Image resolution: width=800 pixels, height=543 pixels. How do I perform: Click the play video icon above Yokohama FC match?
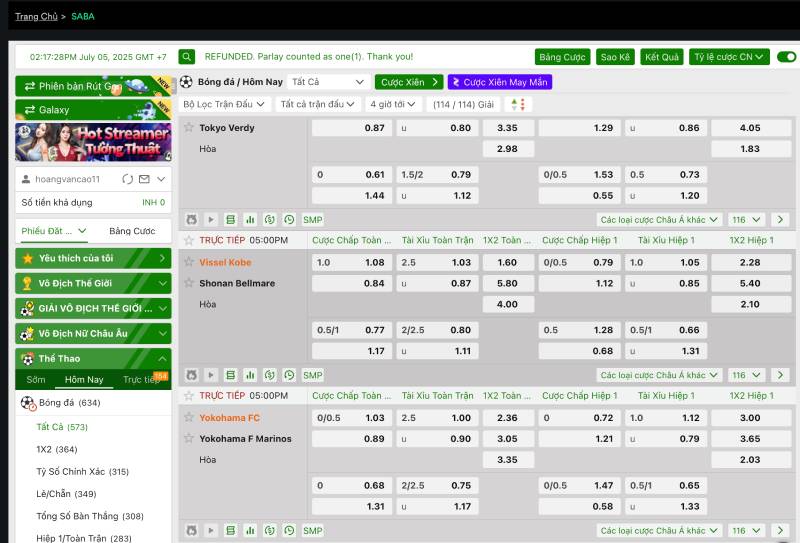(x=211, y=375)
